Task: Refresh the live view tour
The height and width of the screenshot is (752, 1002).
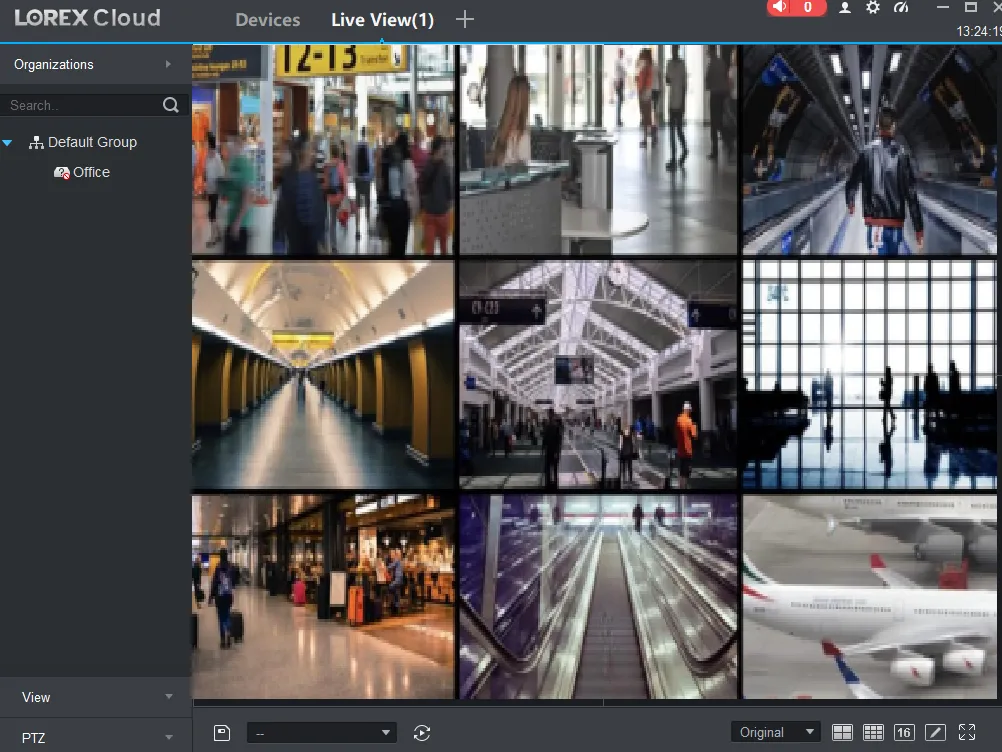Action: pyautogui.click(x=421, y=732)
